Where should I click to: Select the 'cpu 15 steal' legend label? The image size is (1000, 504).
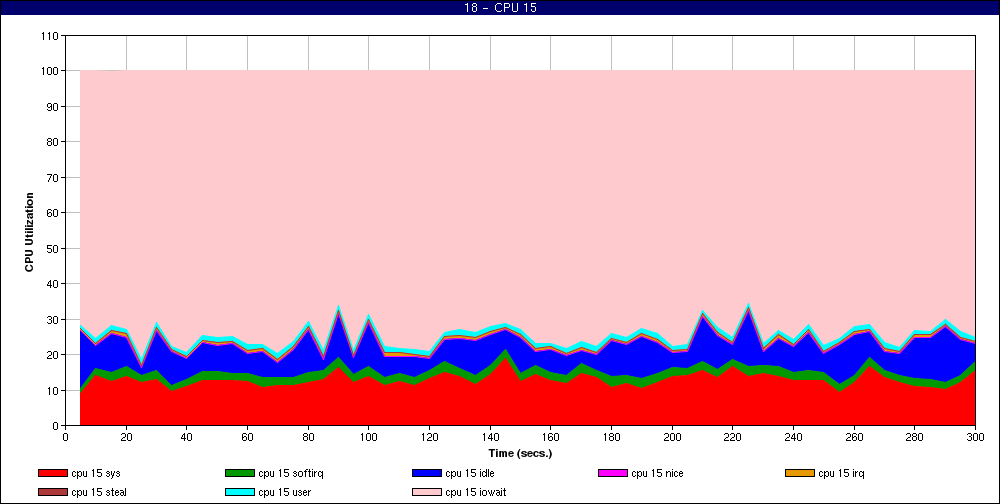[99, 493]
